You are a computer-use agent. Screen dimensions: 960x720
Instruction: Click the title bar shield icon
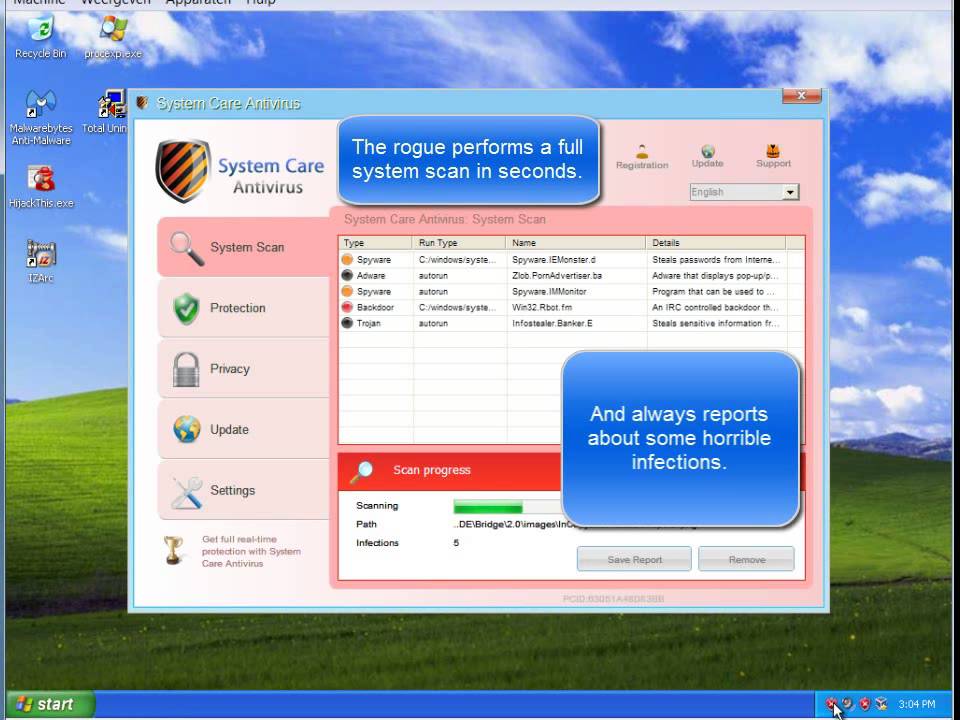pyautogui.click(x=142, y=103)
